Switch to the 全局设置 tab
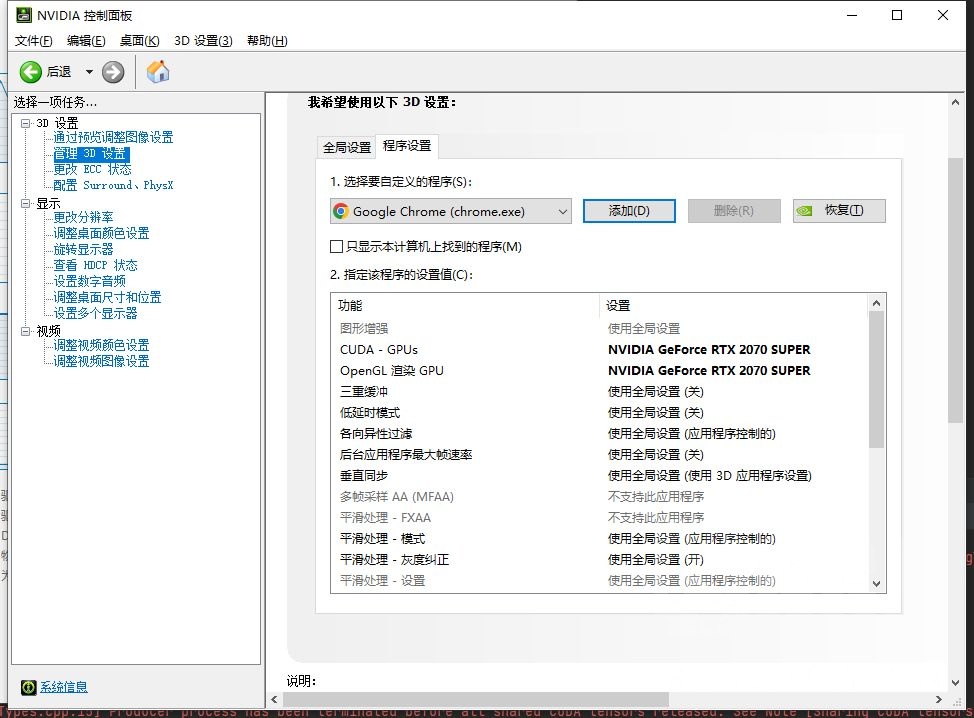This screenshot has height=718, width=974. 346,146
